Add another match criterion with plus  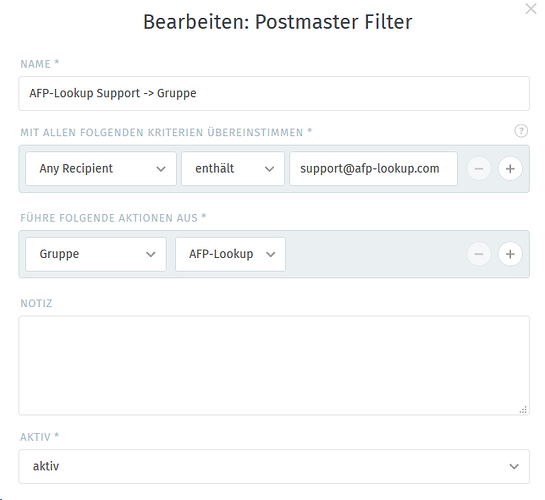510,169
